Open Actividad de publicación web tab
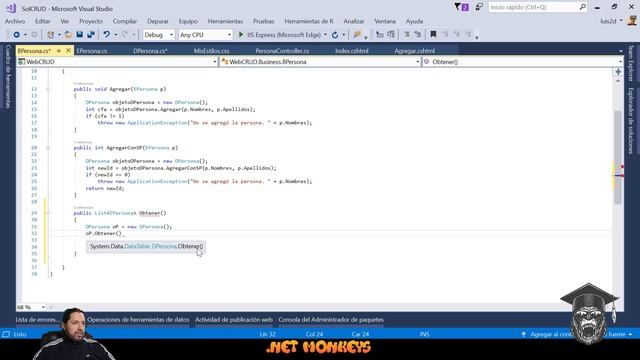640x360 pixels. tap(234, 320)
